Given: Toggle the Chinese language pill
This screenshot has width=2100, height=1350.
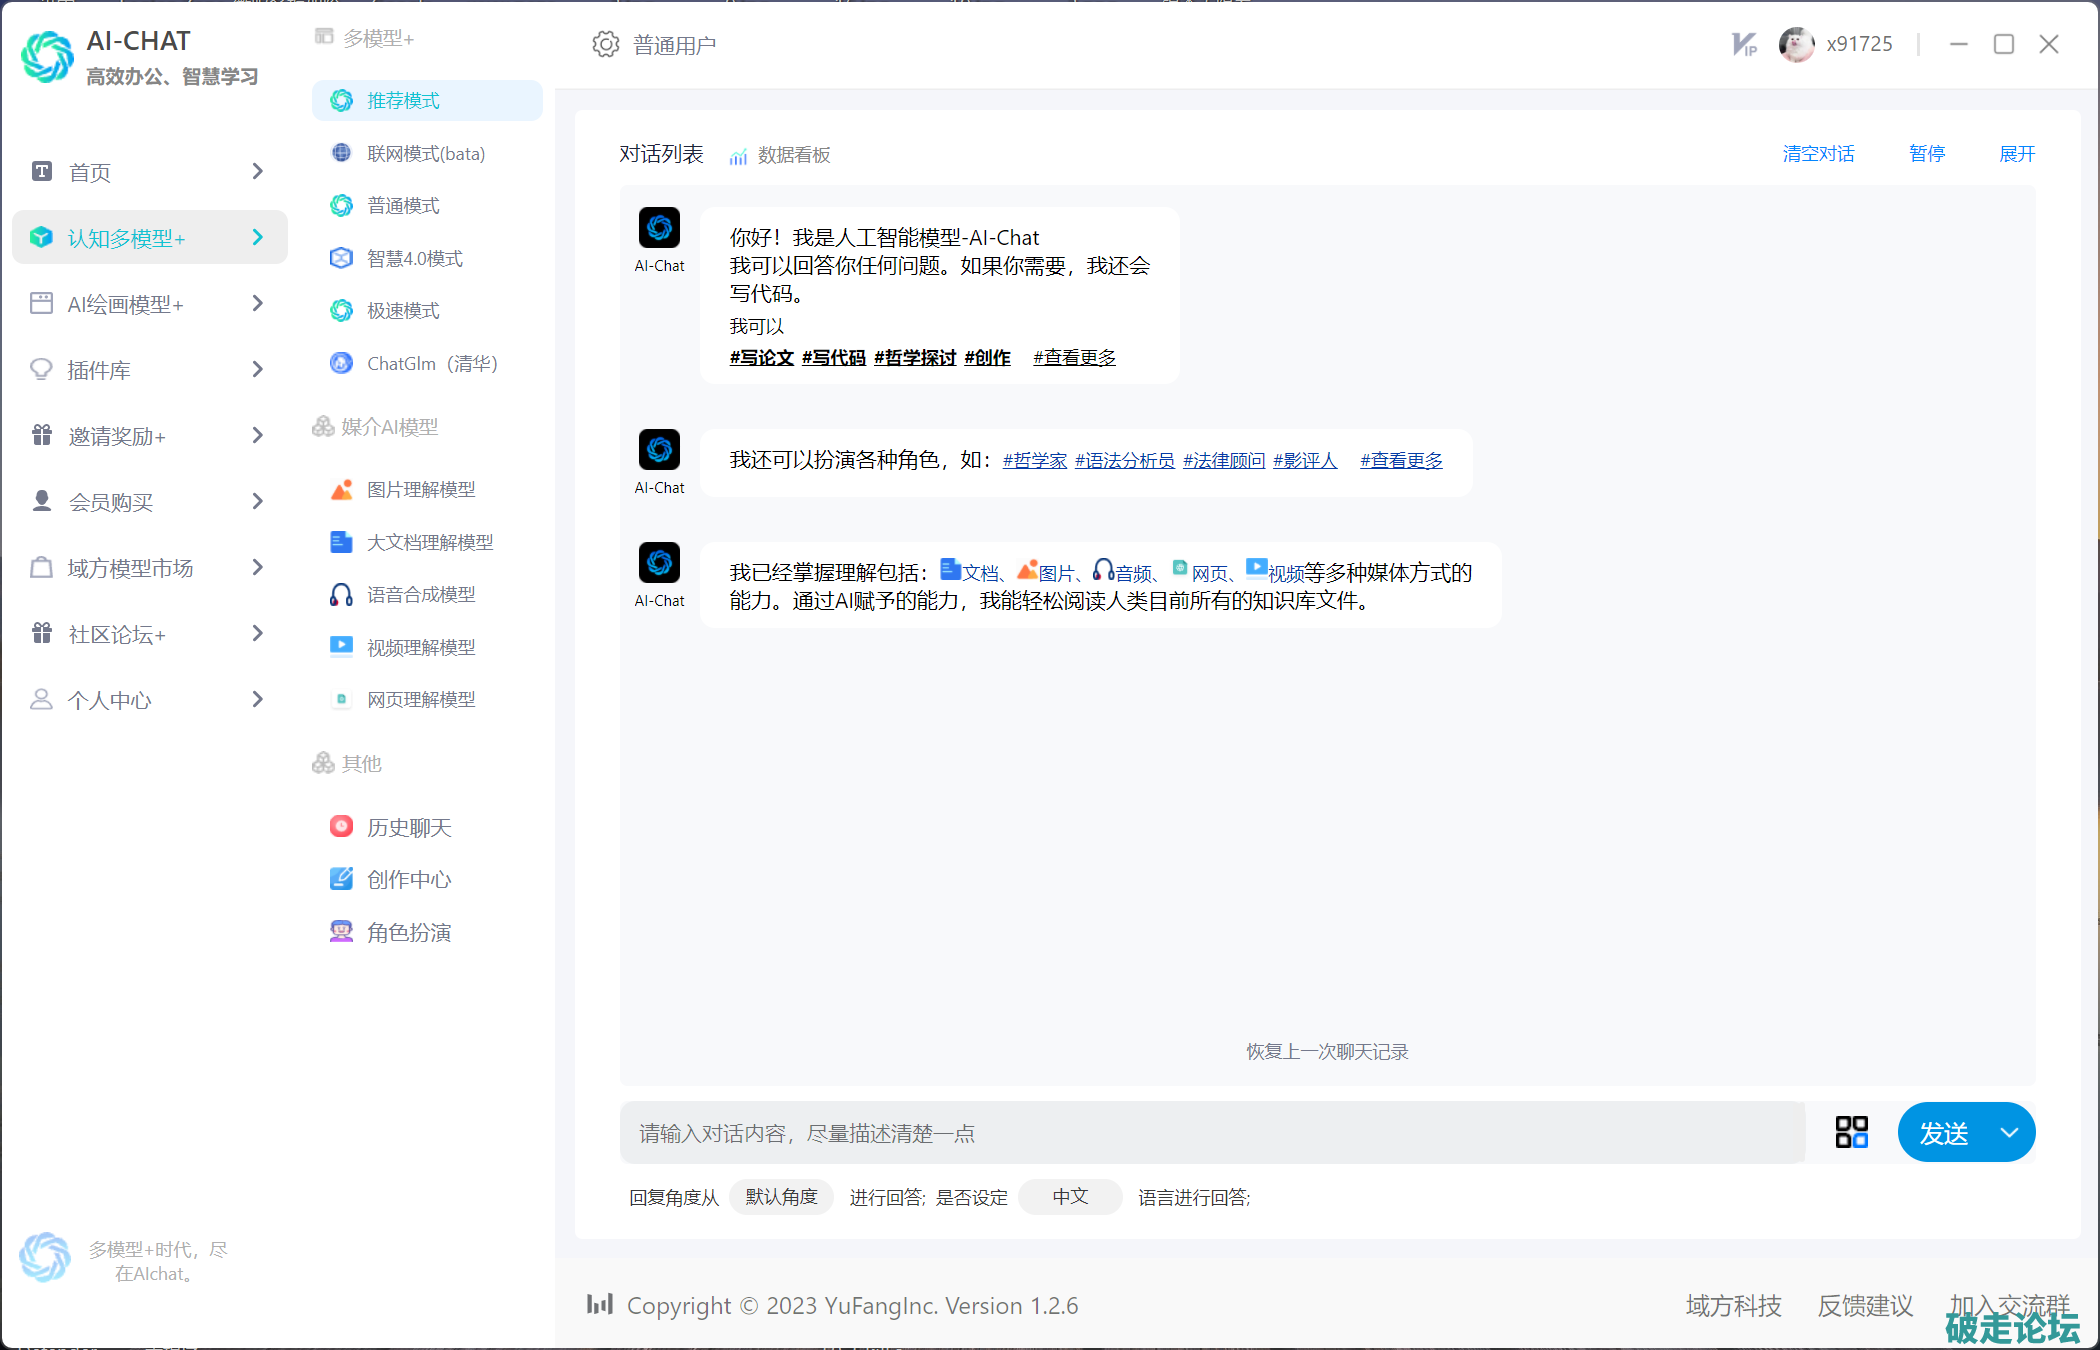Looking at the screenshot, I should (1070, 1197).
